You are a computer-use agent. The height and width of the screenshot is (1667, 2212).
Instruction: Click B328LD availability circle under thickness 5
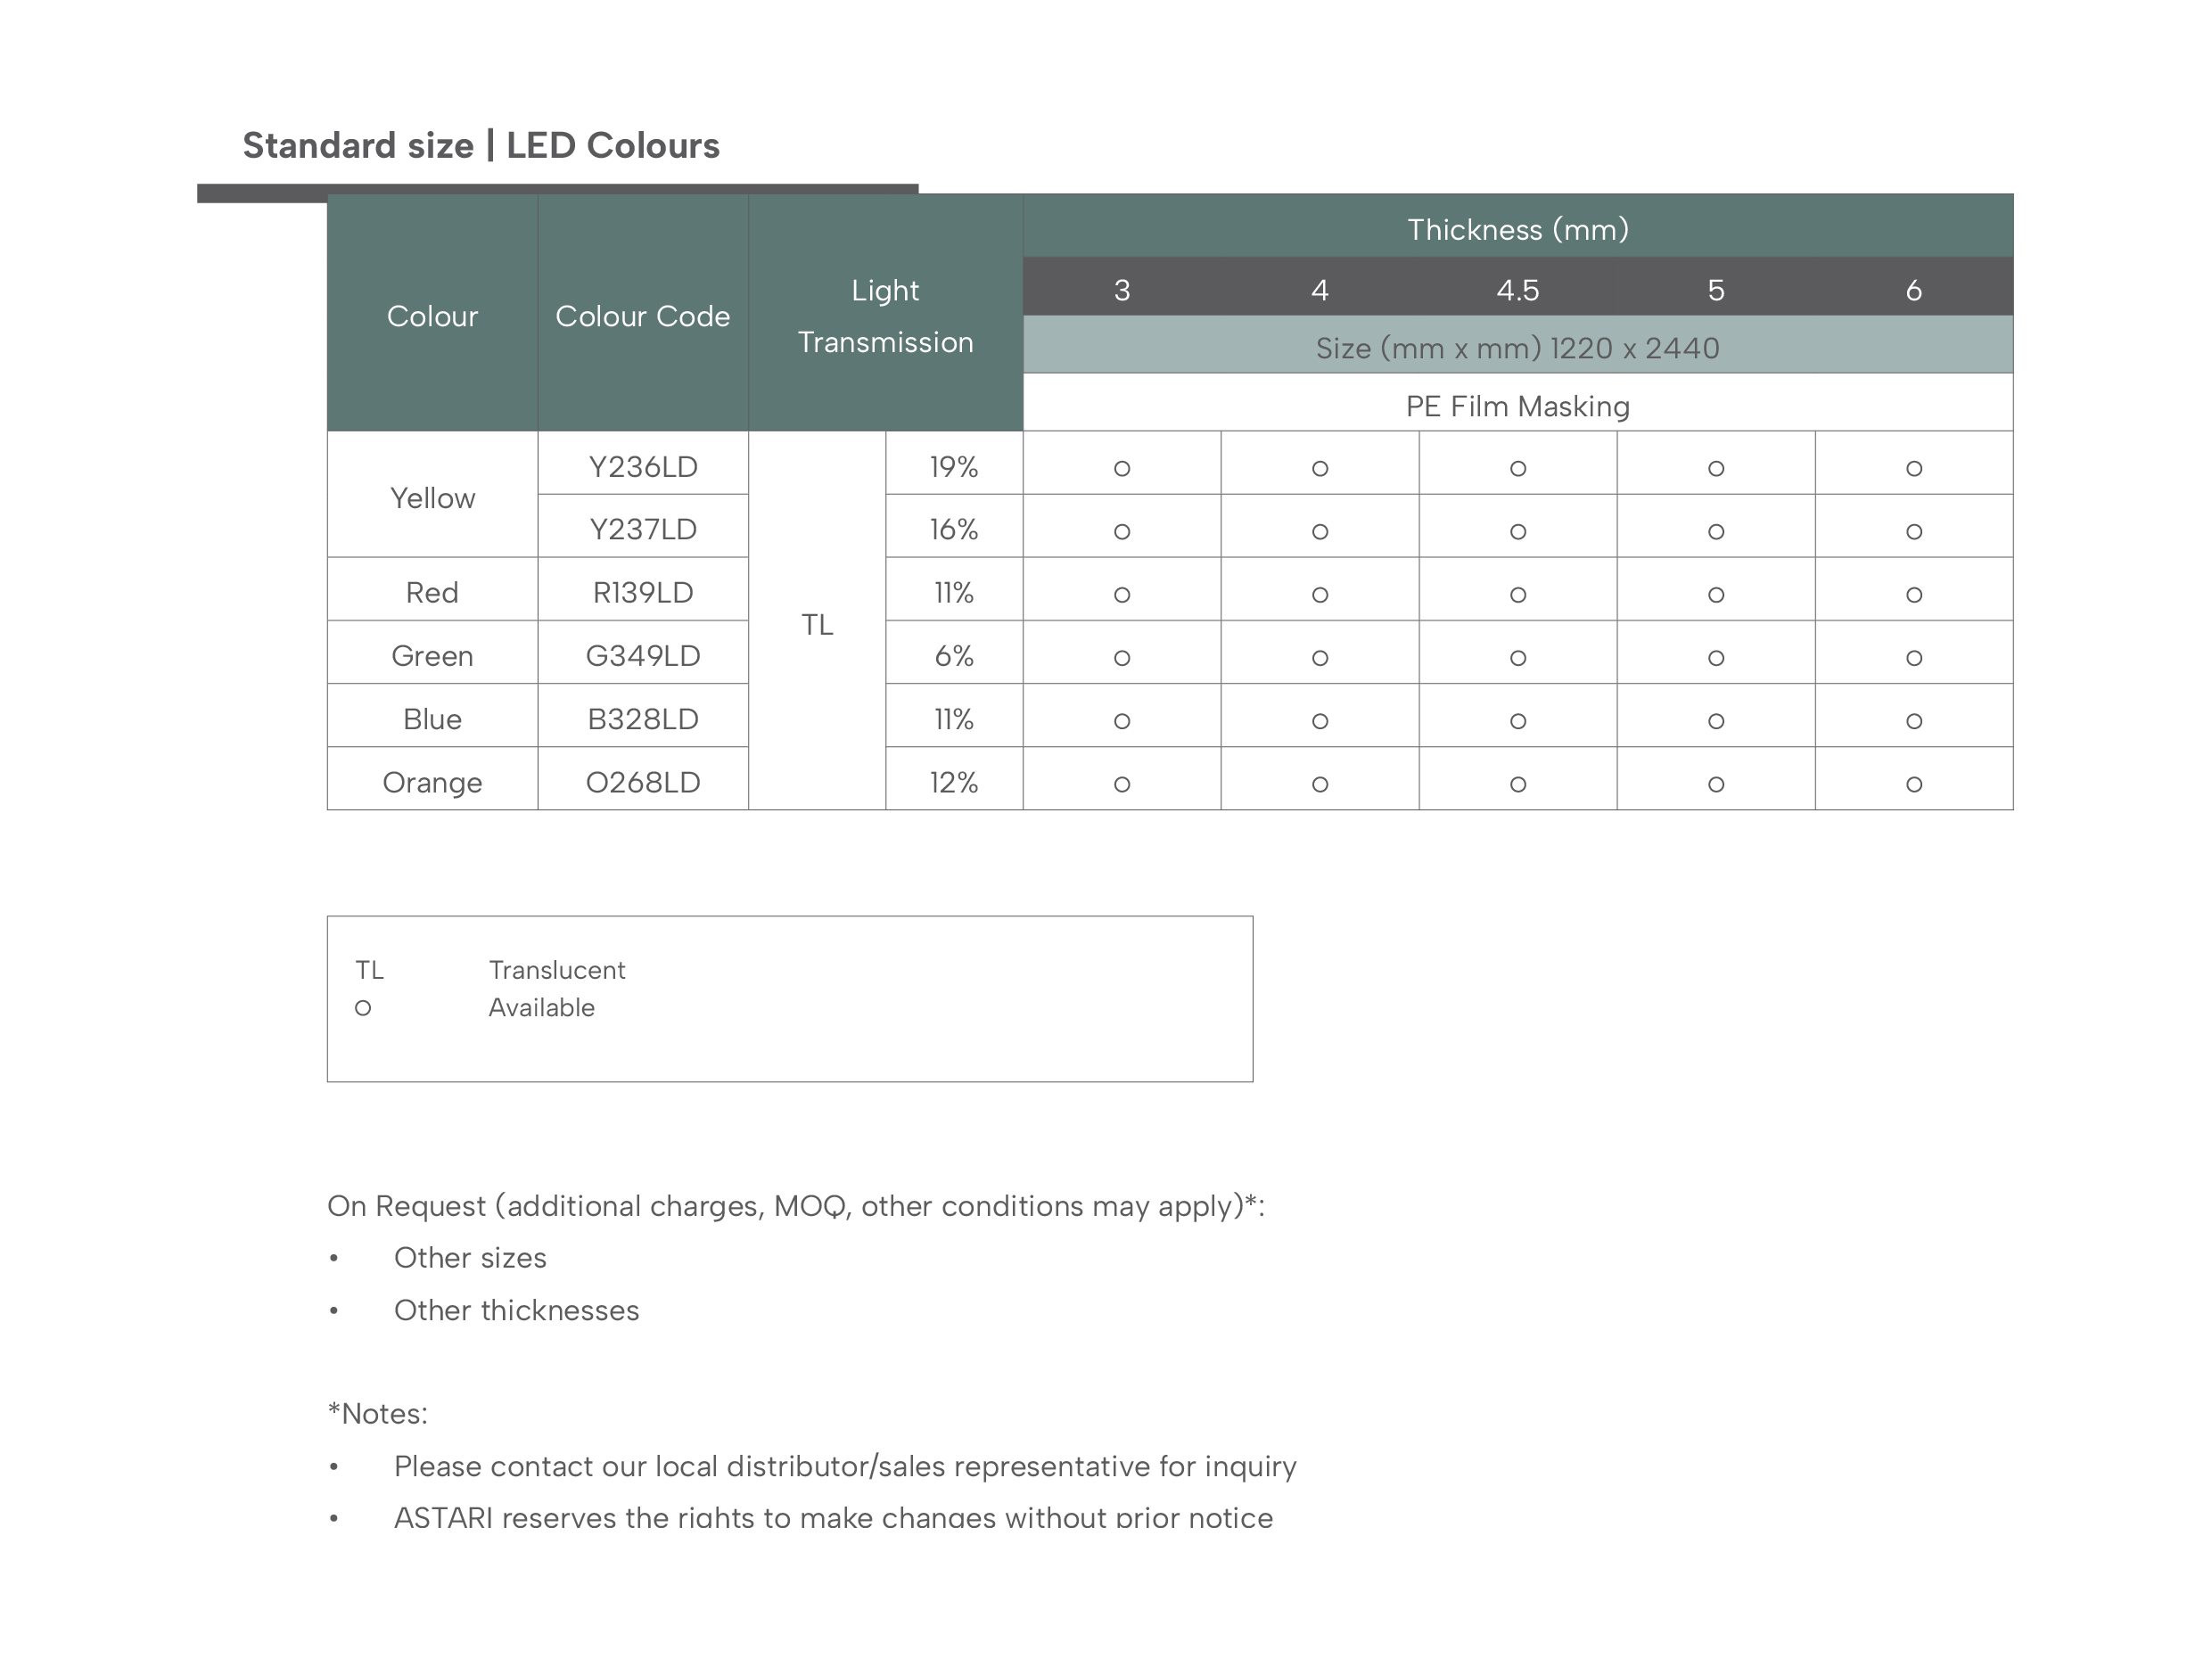click(x=1716, y=720)
